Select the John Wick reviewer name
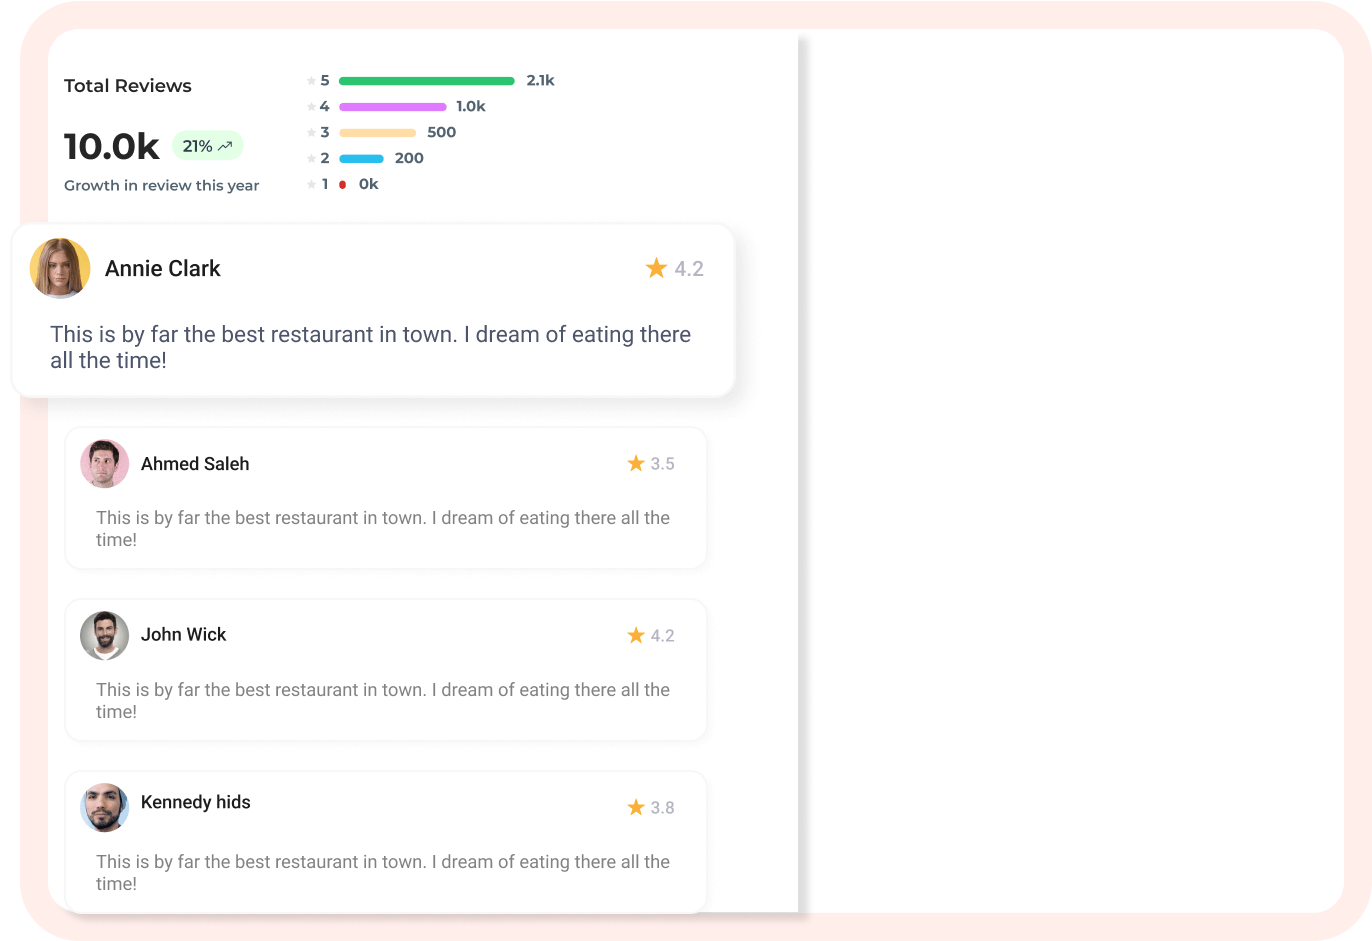The width and height of the screenshot is (1372, 941). (184, 635)
